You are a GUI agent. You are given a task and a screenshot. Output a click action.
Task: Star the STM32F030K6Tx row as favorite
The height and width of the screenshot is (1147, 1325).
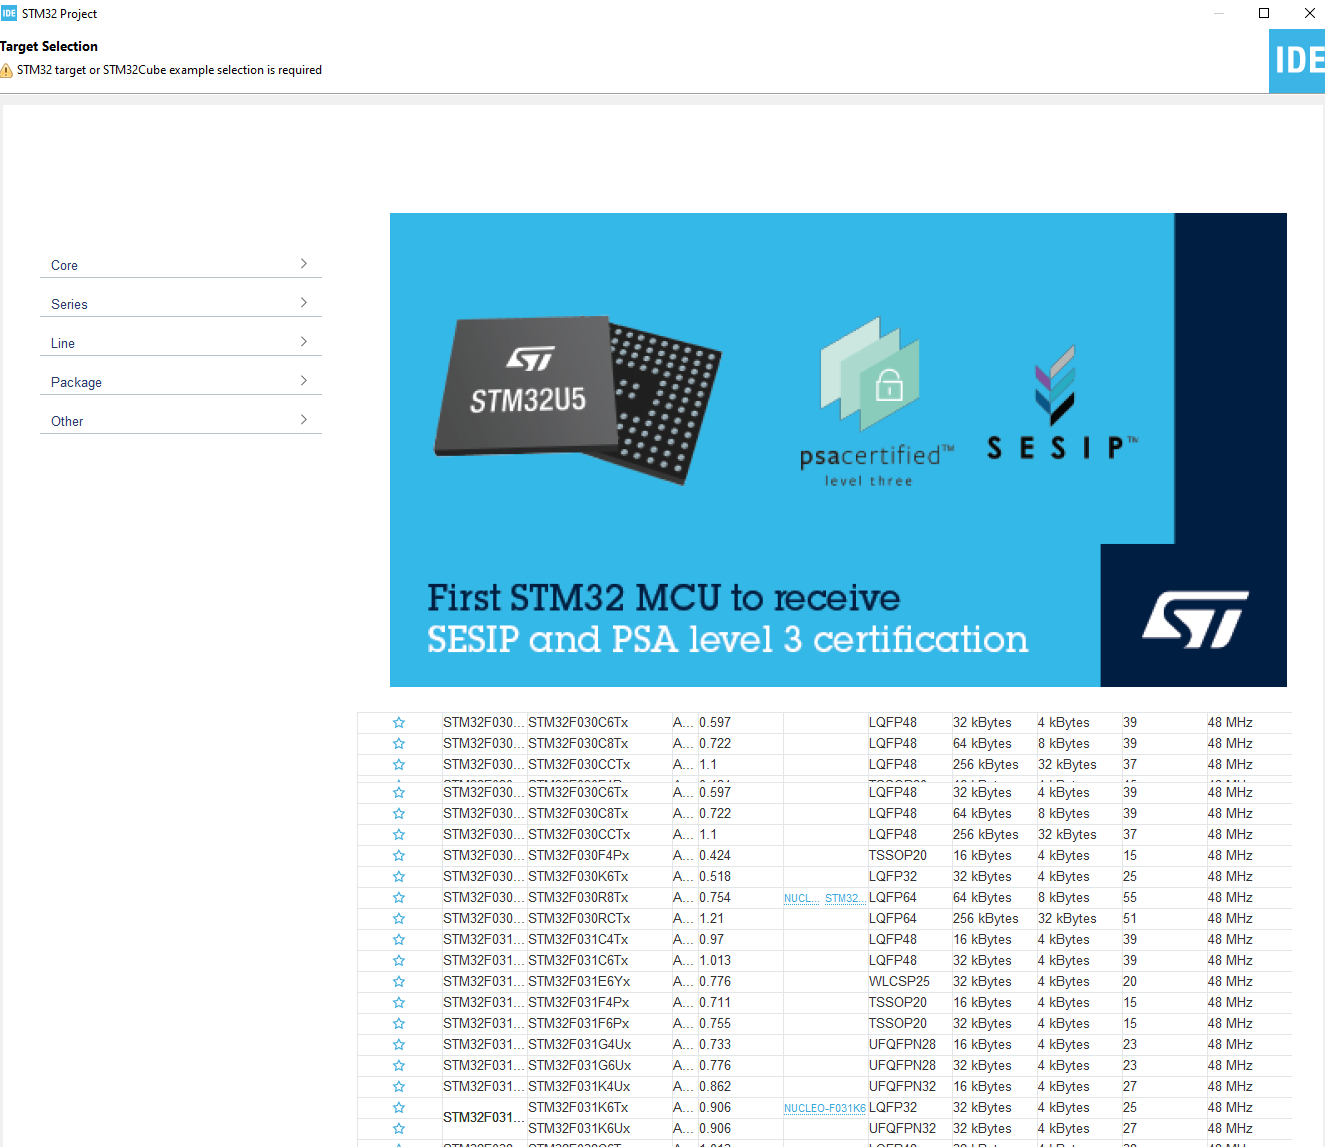pyautogui.click(x=399, y=876)
